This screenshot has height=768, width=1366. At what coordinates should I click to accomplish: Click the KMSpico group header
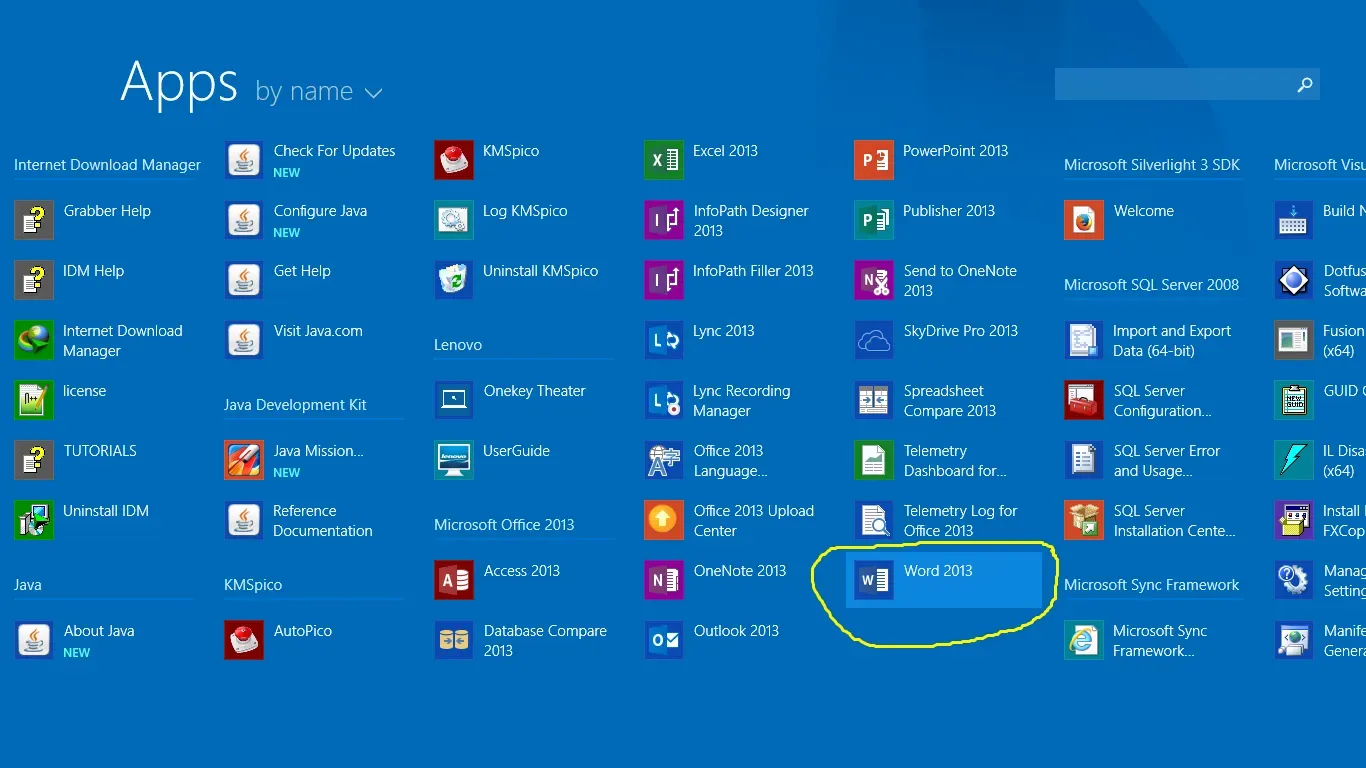coord(253,585)
